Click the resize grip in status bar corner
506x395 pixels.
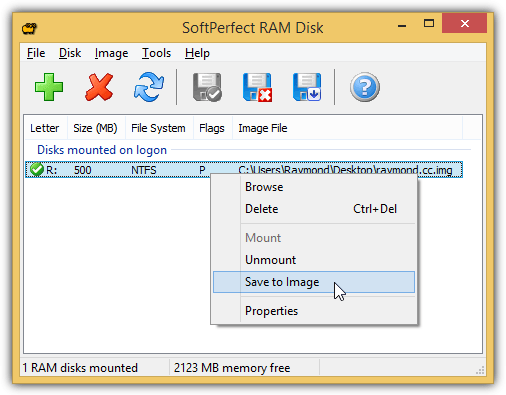click(480, 370)
